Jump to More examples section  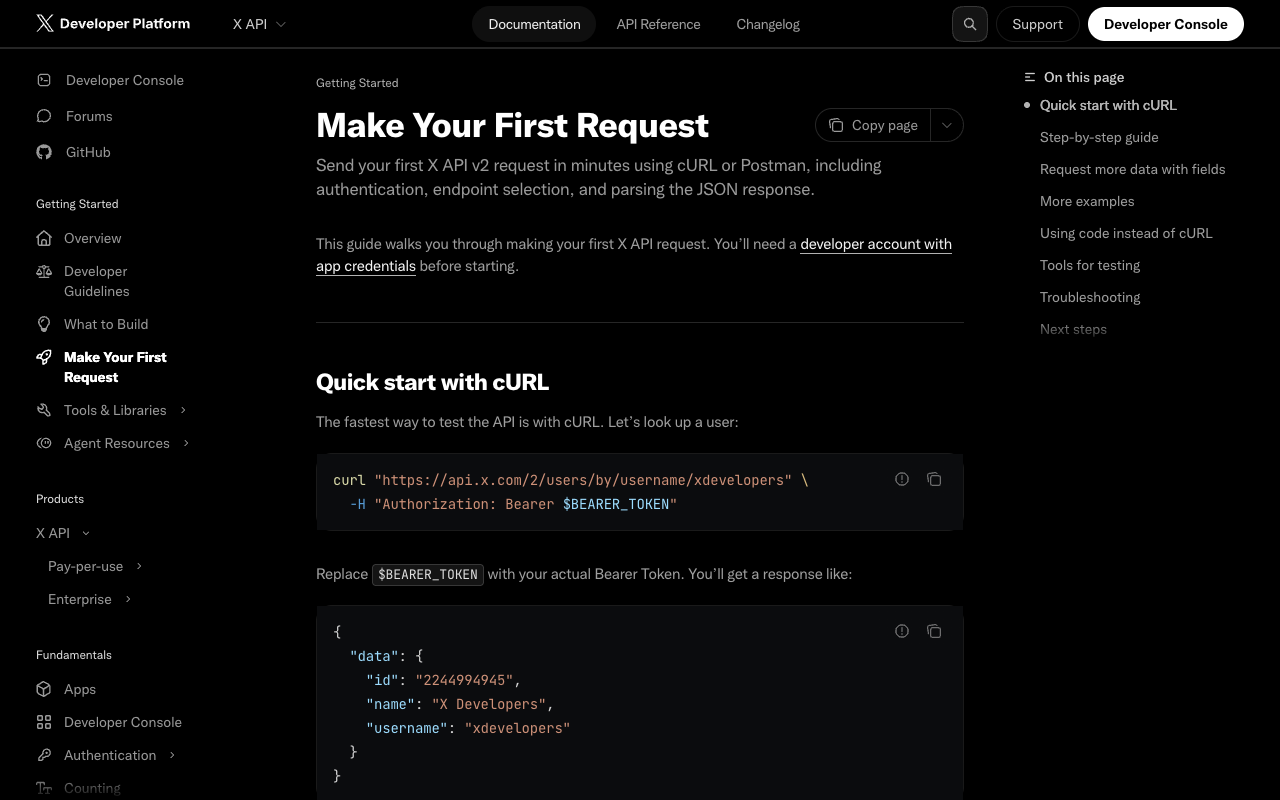coord(1087,201)
